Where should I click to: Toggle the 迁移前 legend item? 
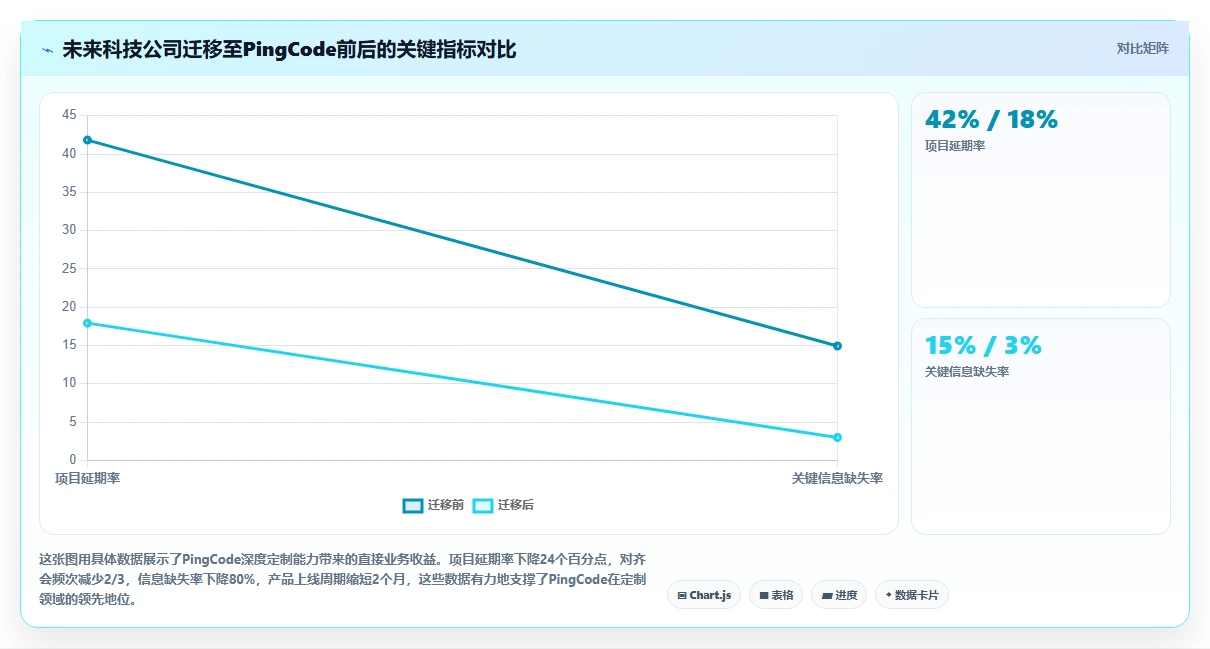tap(433, 505)
